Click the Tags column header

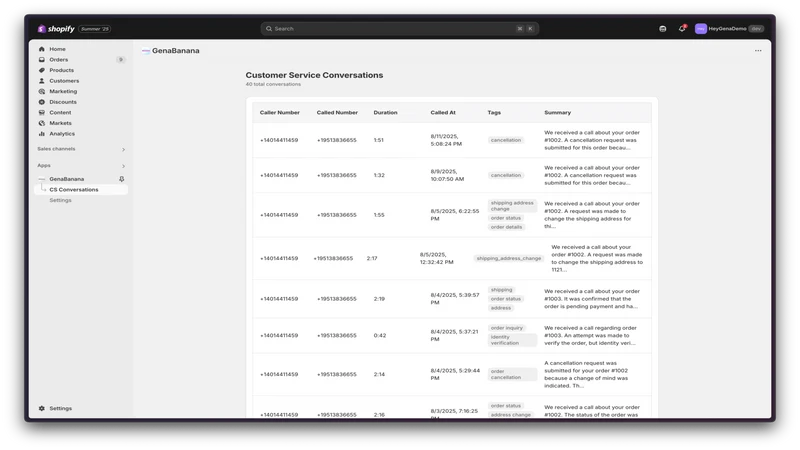tap(494, 113)
